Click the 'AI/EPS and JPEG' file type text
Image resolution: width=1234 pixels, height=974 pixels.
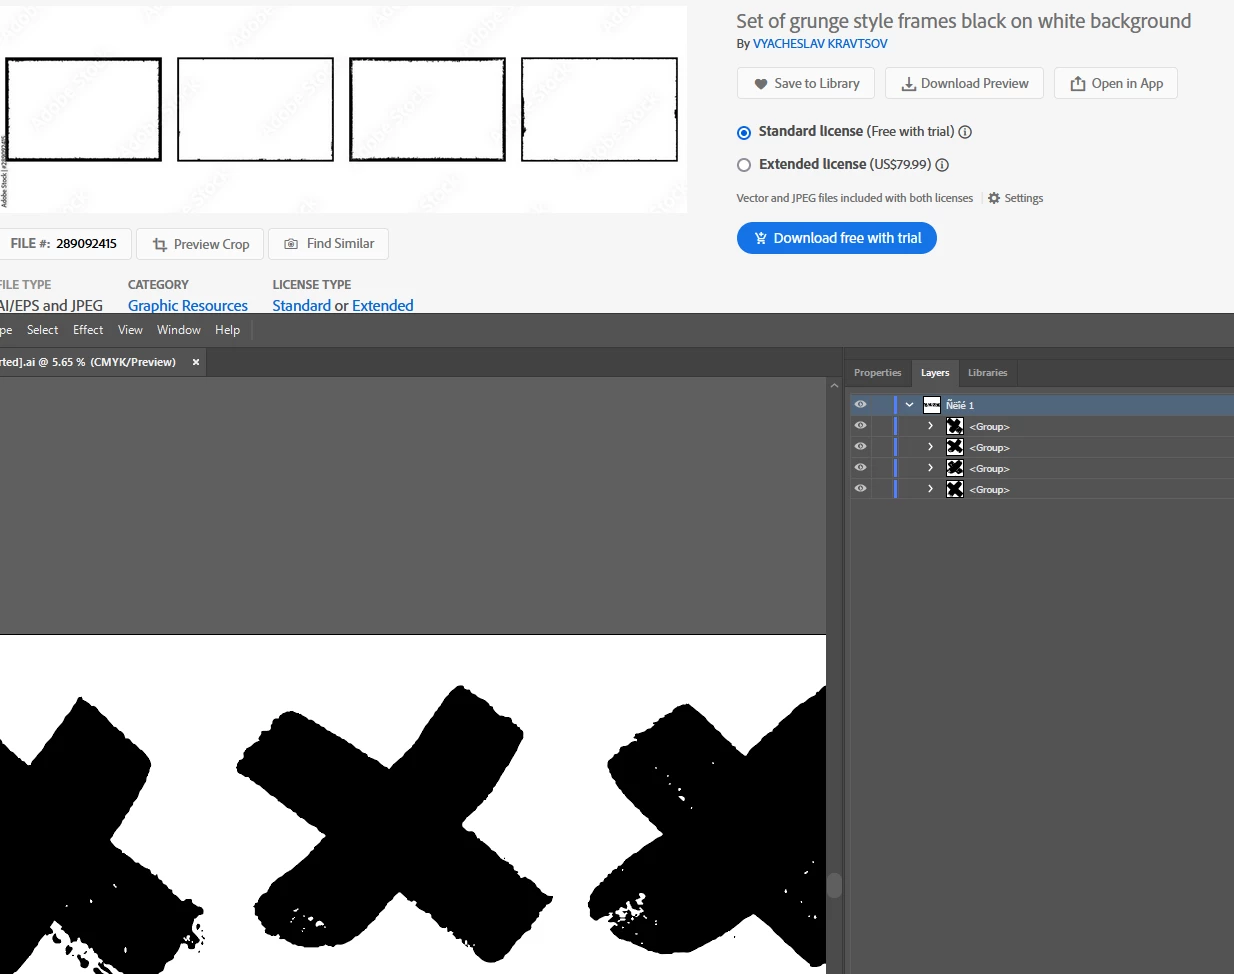pyautogui.click(x=51, y=305)
